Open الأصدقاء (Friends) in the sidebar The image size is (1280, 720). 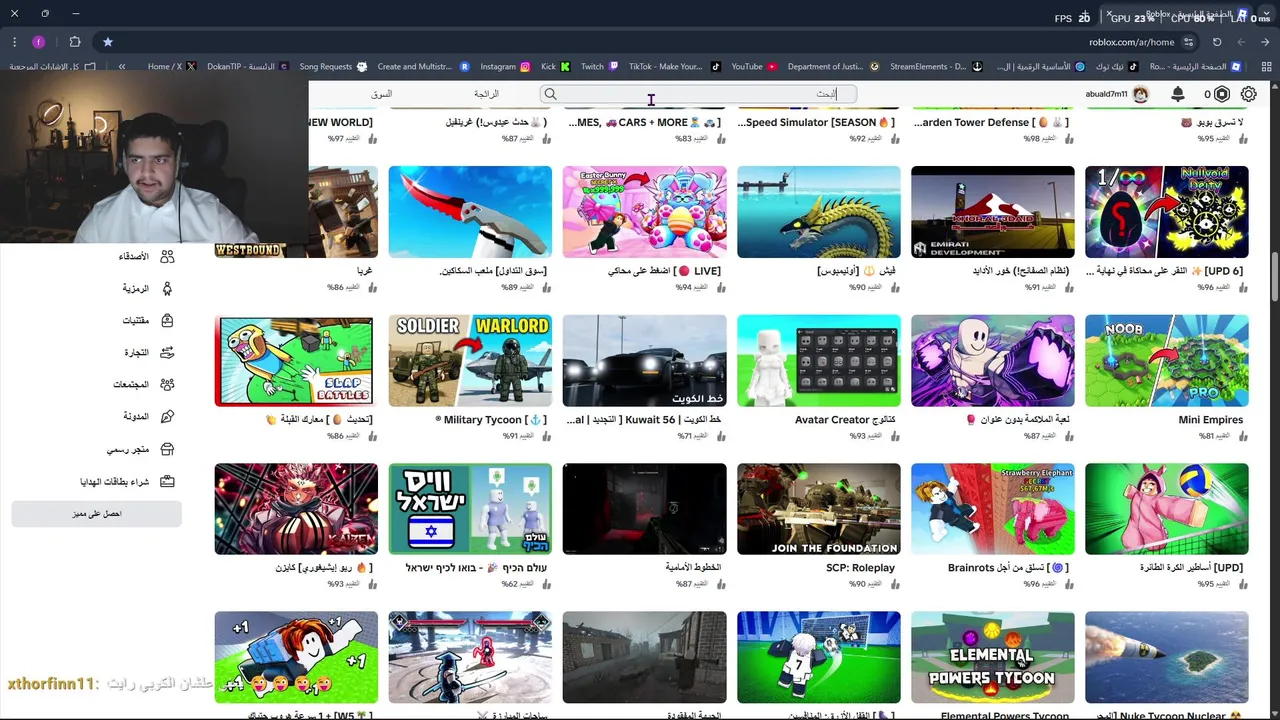tap(146, 257)
